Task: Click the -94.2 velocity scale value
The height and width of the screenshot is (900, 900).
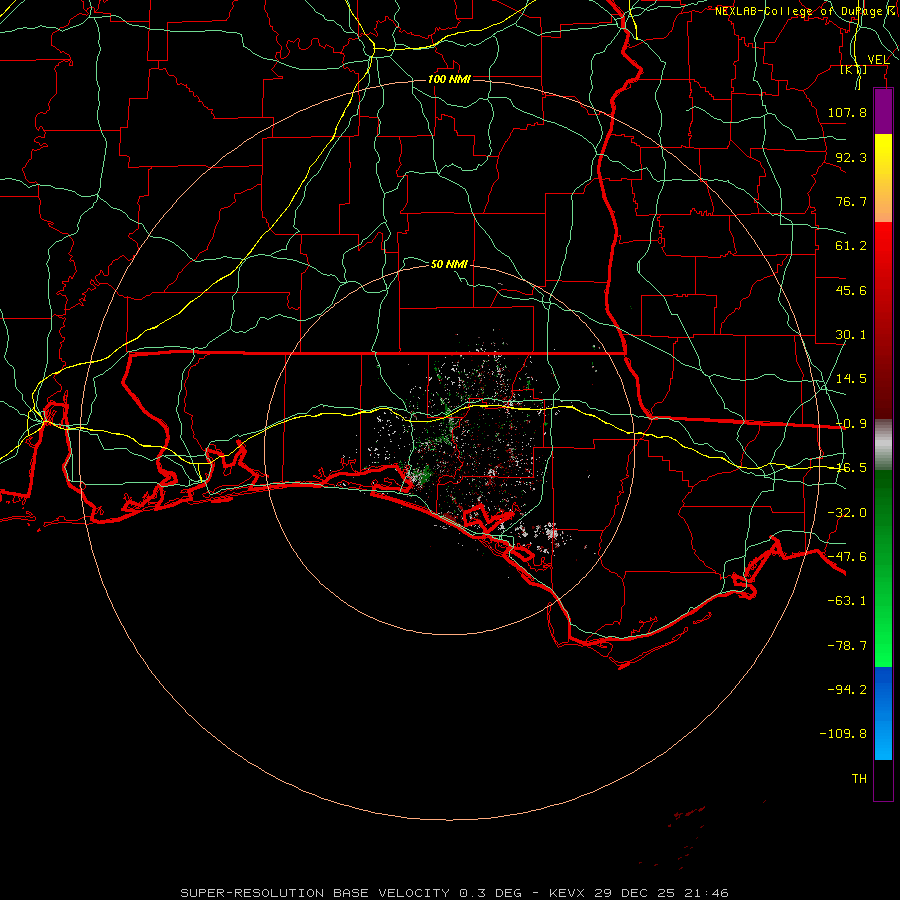Action: (x=847, y=690)
